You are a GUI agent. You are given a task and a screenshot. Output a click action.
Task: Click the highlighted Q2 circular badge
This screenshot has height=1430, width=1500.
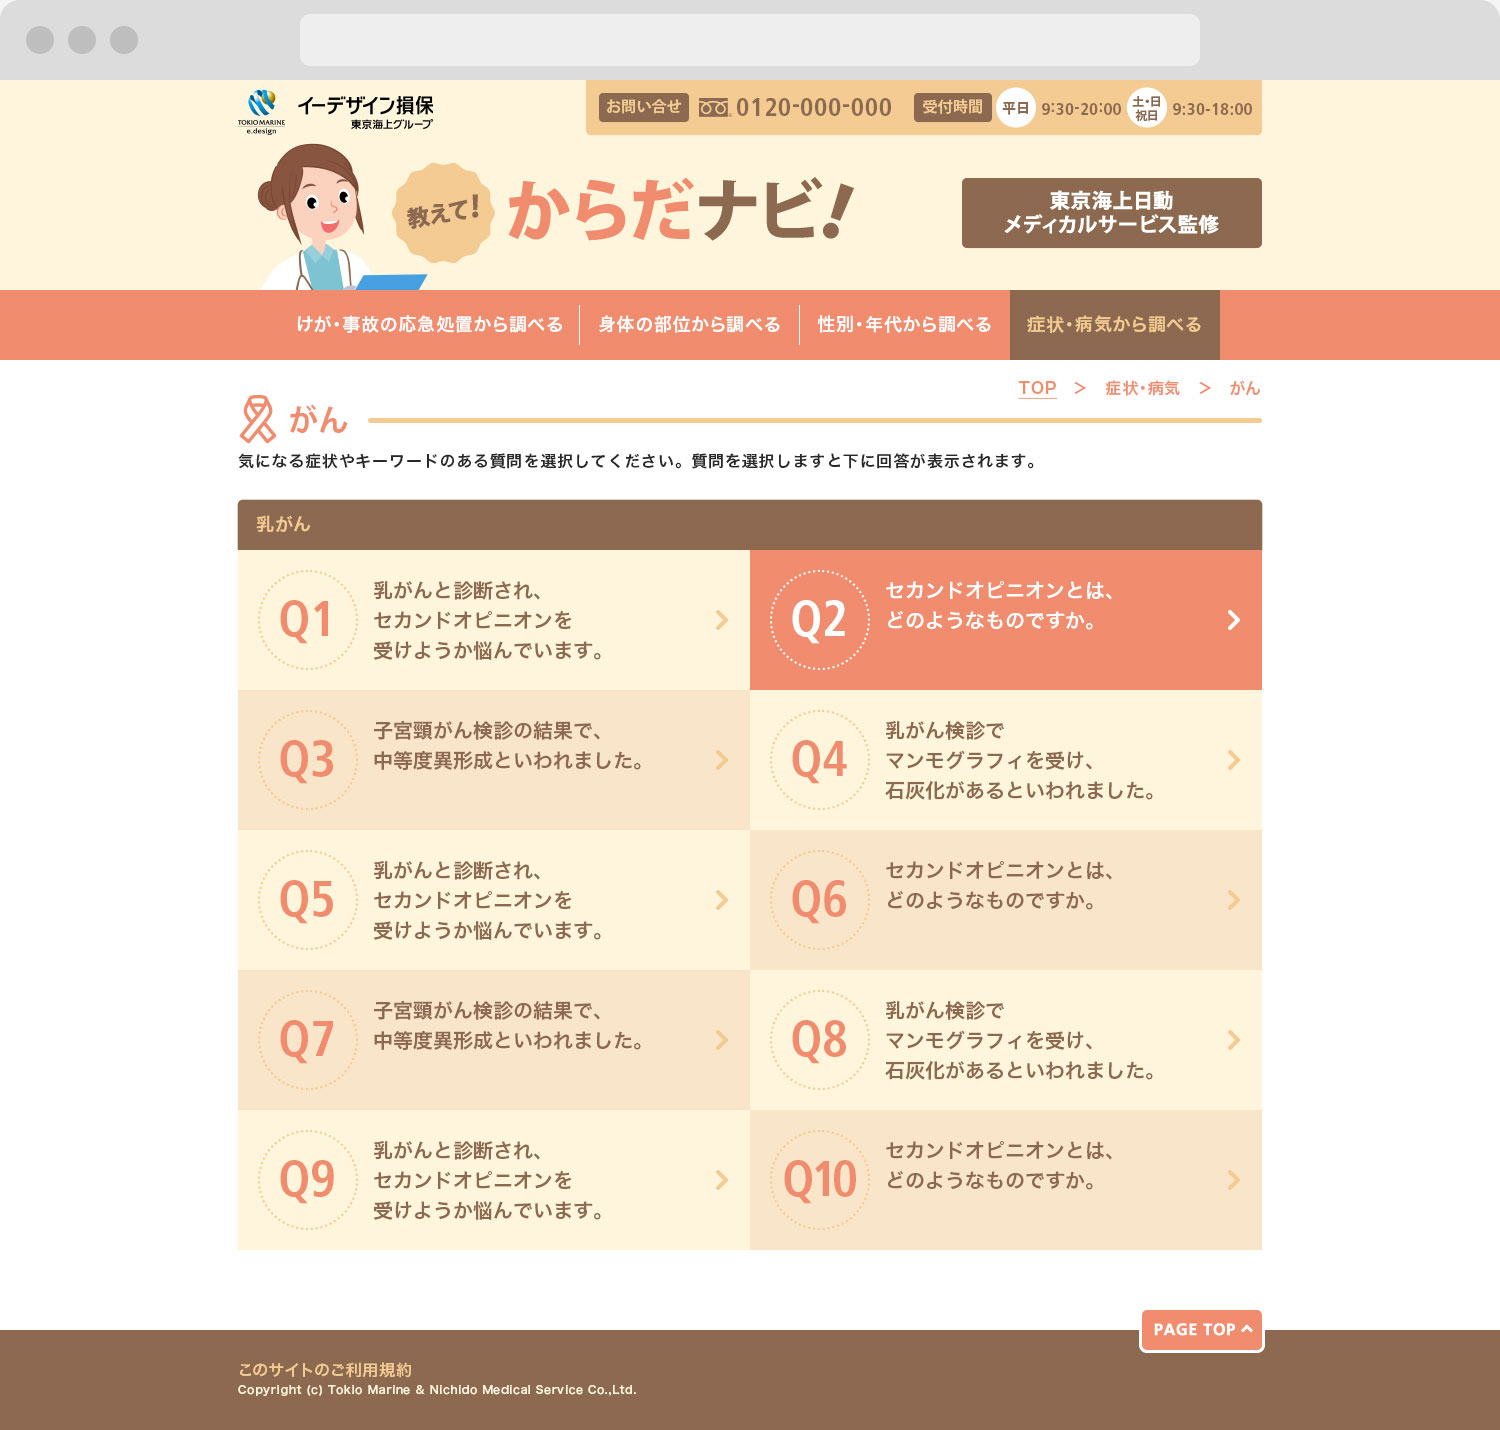(819, 620)
